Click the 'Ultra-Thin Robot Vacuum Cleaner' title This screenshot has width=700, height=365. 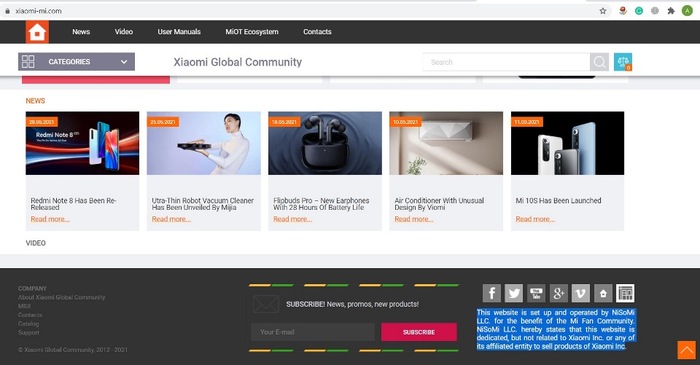203,204
